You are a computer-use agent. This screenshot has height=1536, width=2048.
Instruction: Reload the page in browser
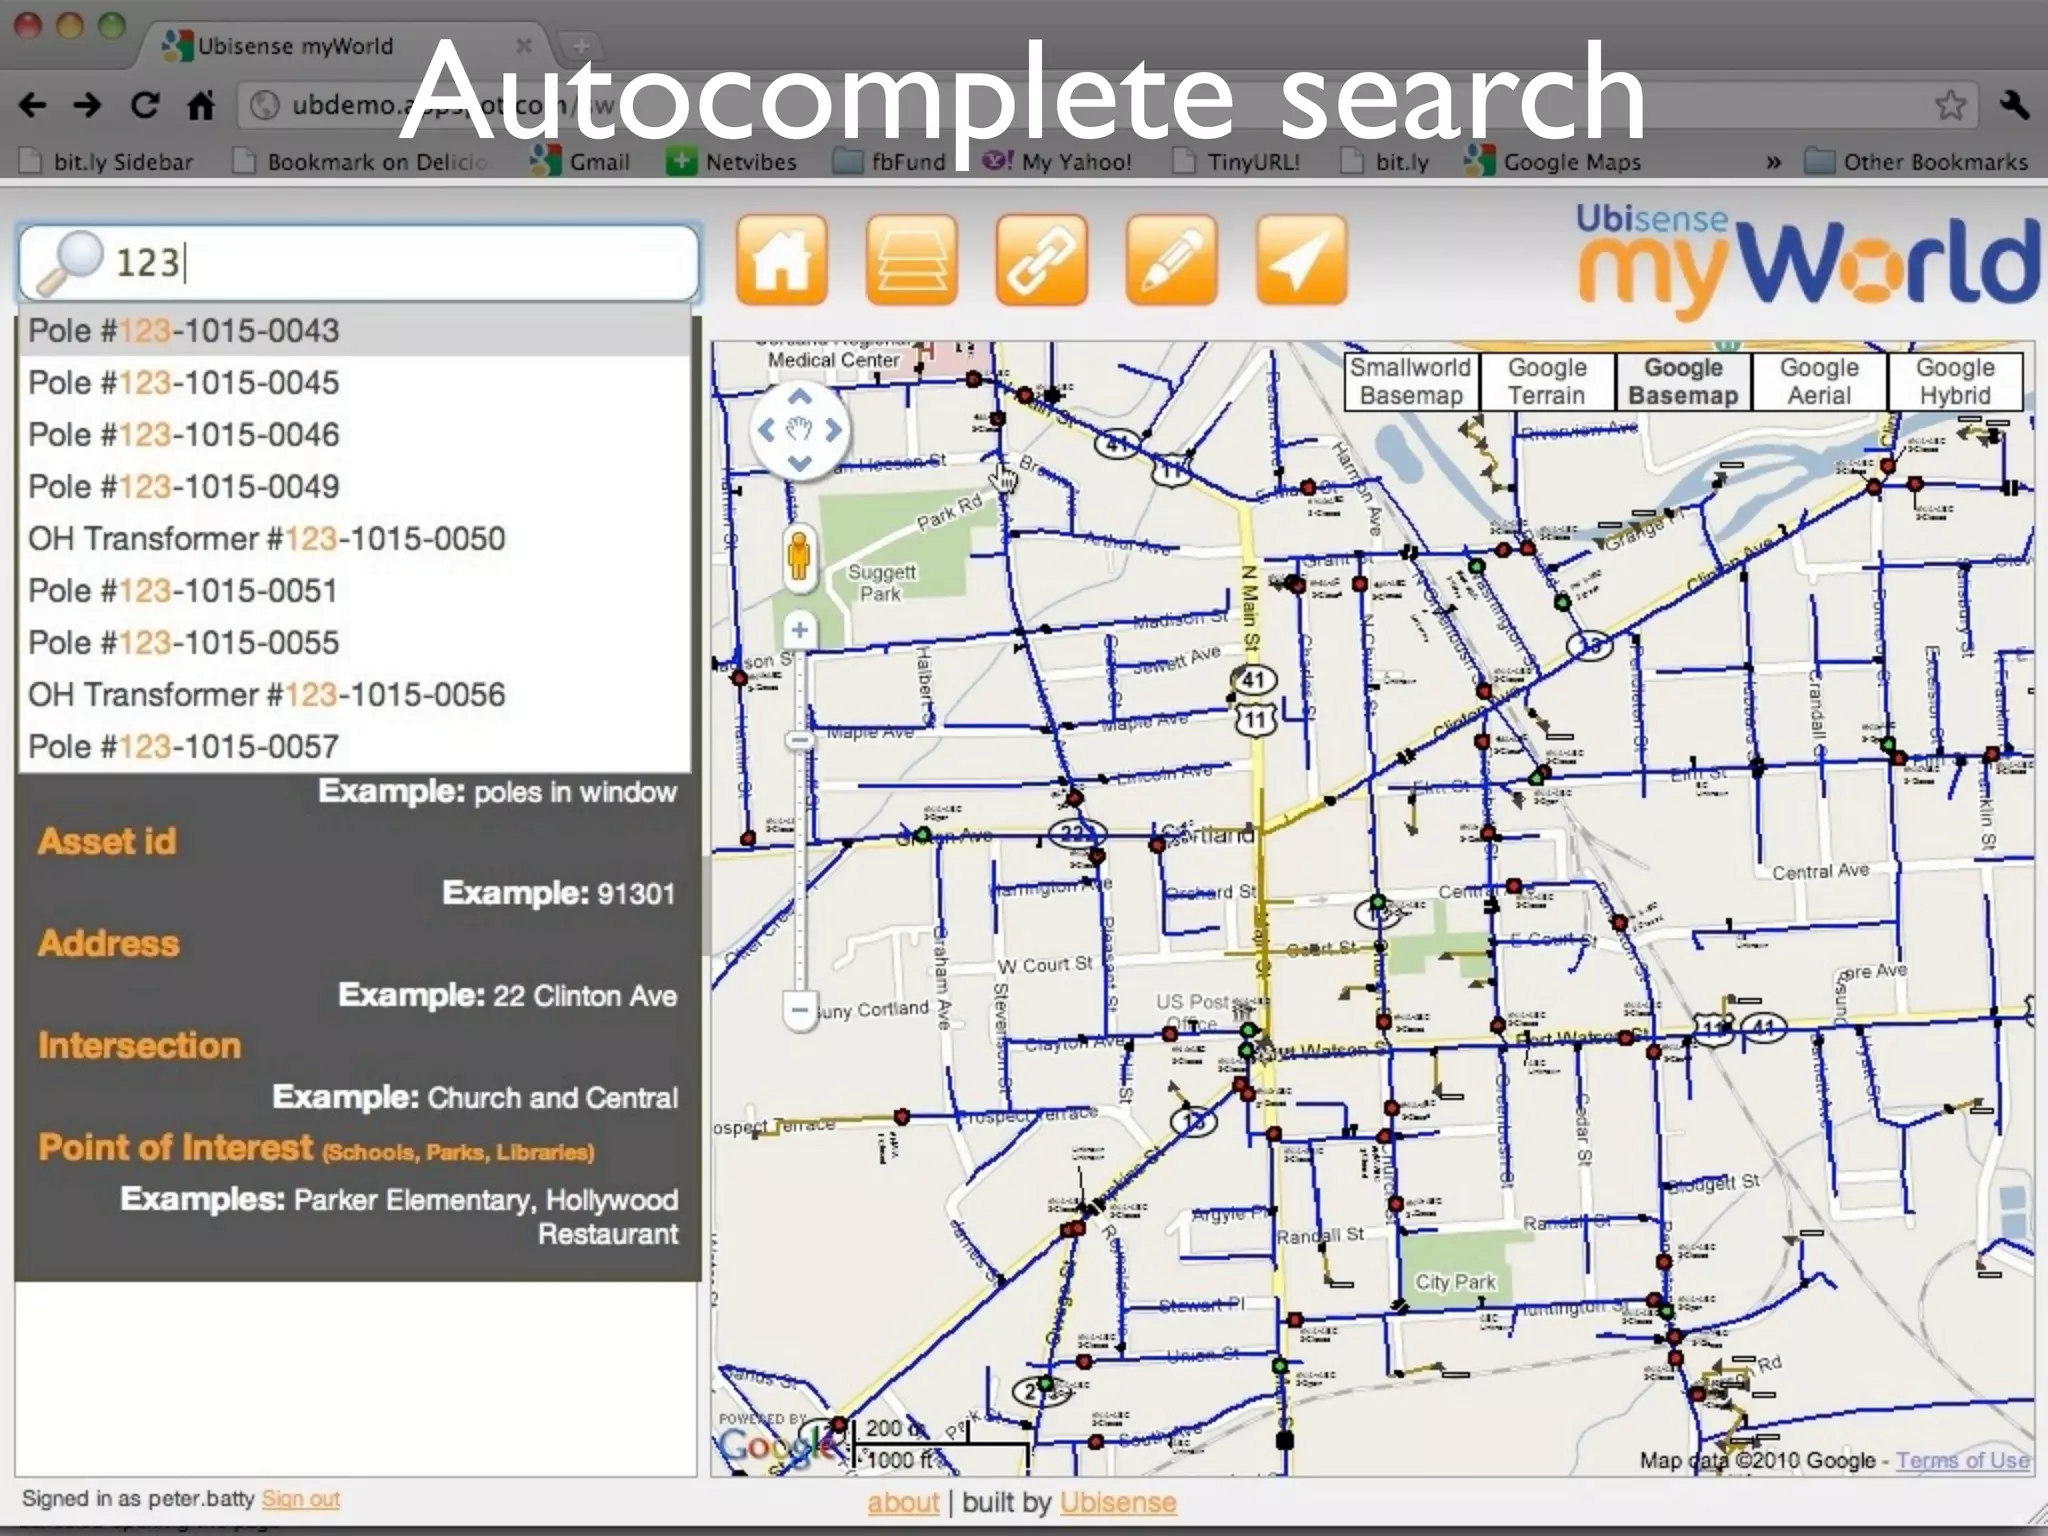point(145,105)
